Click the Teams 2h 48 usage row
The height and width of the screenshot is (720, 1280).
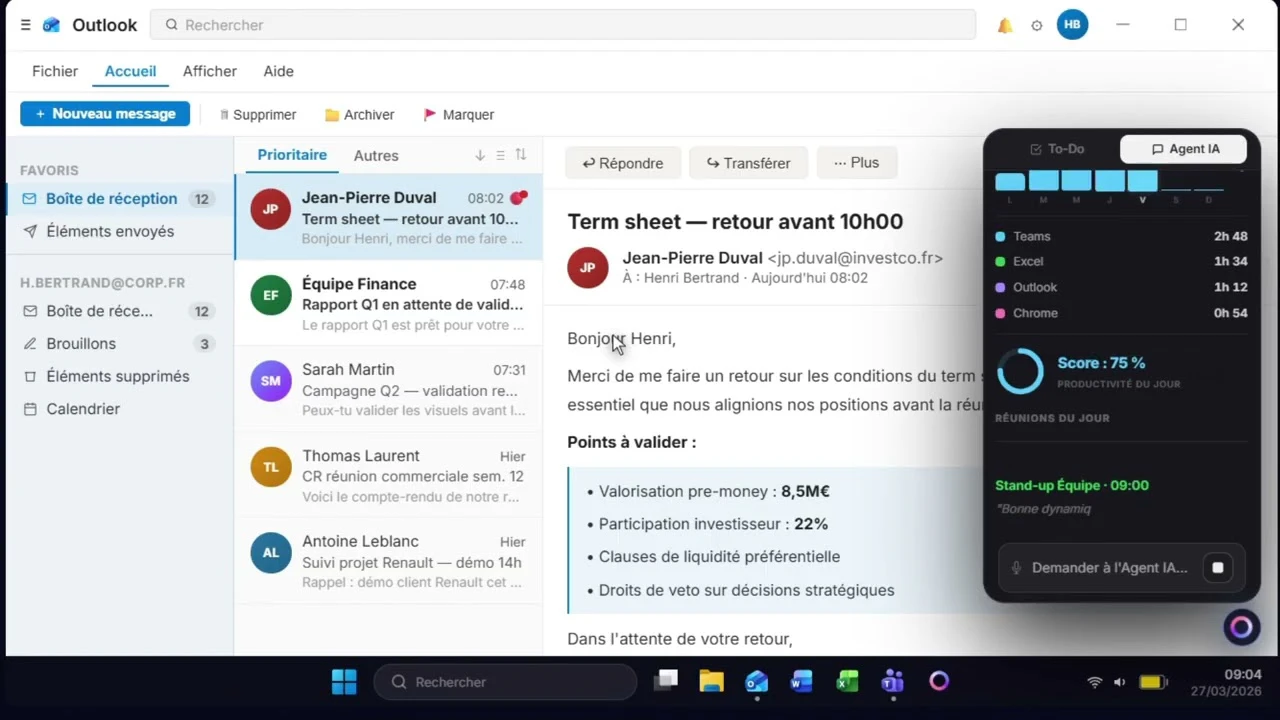pos(1121,237)
